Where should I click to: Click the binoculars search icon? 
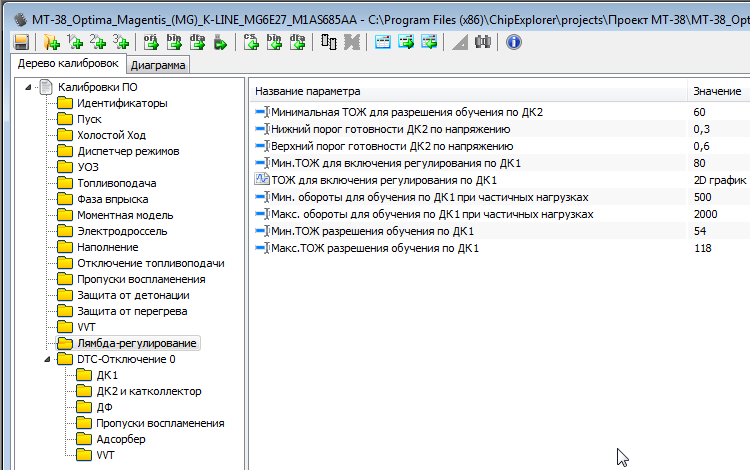483,41
